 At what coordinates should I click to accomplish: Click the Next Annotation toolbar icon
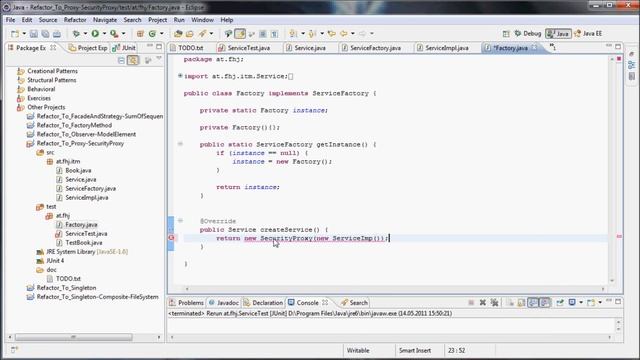pos(293,33)
